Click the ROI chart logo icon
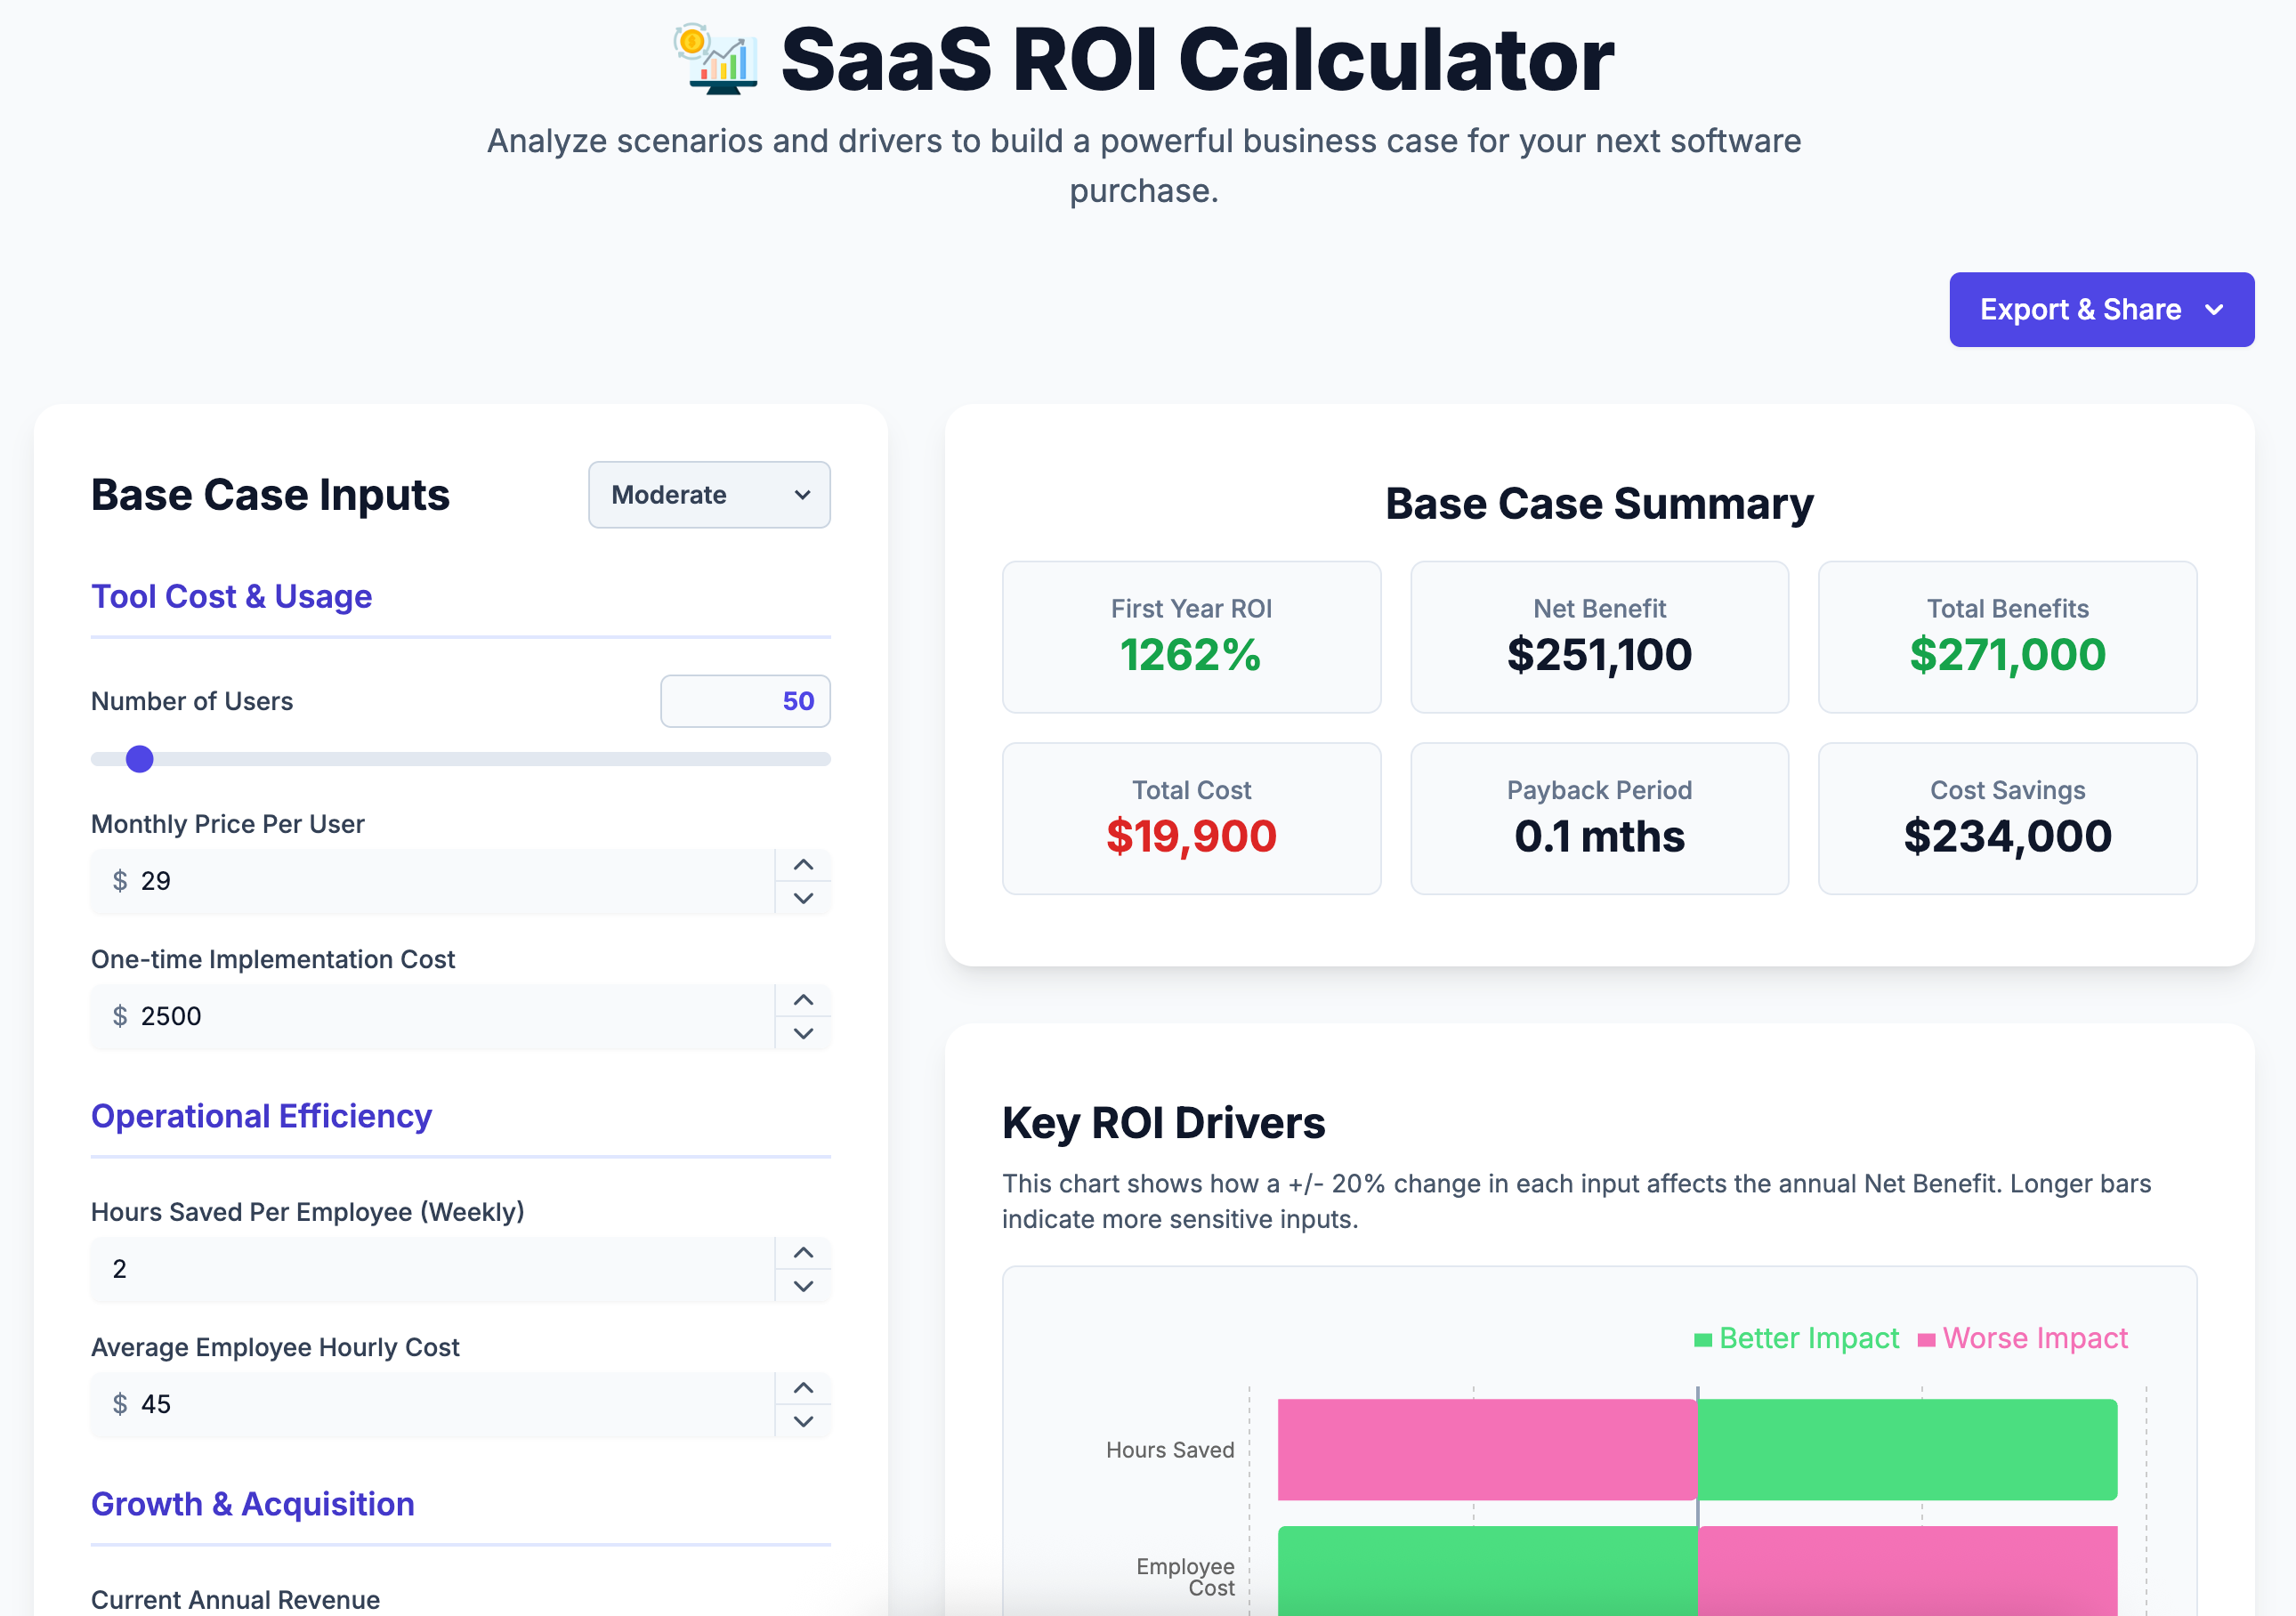Viewport: 2296px width, 1616px height. pyautogui.click(x=716, y=60)
